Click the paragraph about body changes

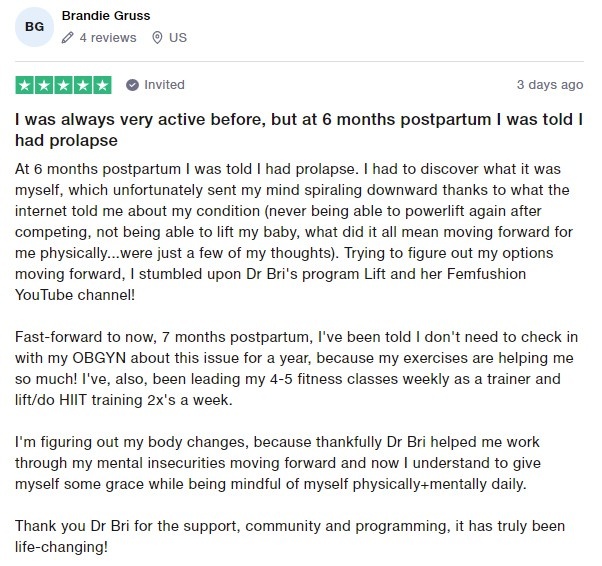point(278,463)
